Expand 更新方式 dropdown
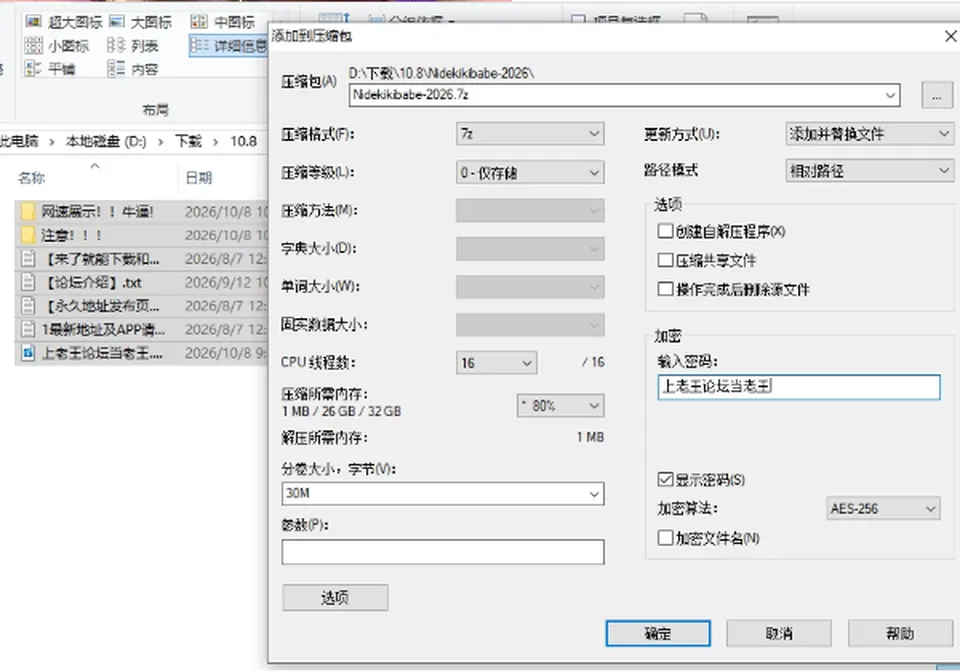 pos(869,133)
